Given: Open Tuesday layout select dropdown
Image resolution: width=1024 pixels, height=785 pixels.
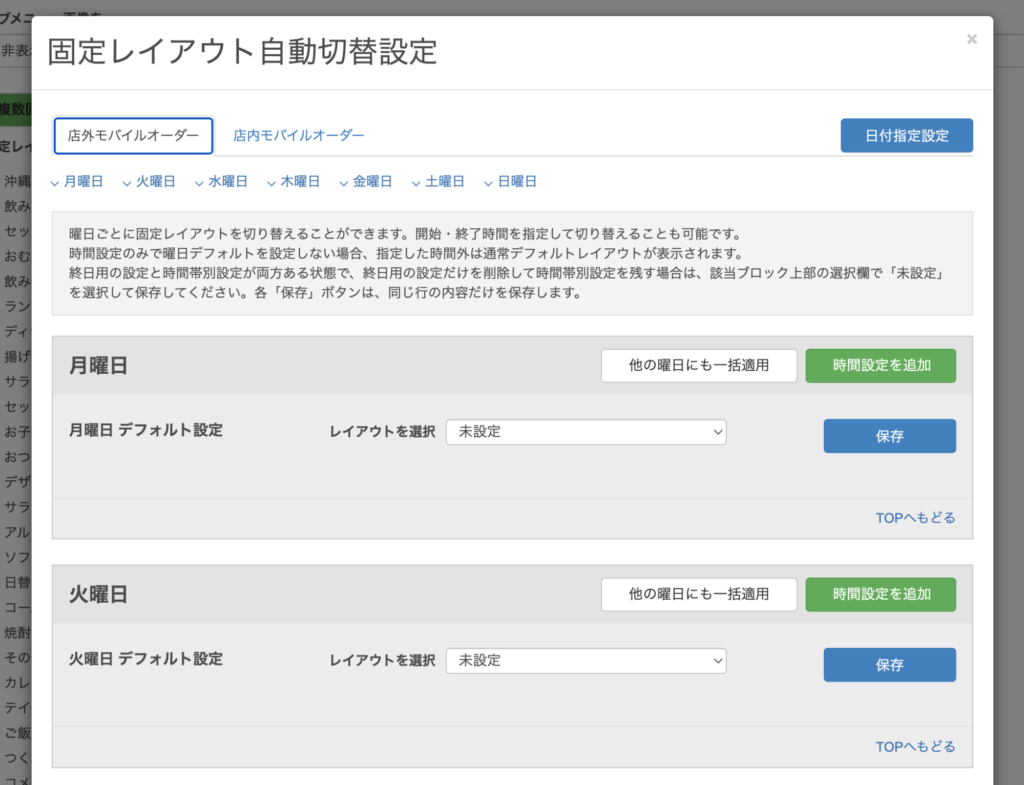Looking at the screenshot, I should tap(586, 660).
